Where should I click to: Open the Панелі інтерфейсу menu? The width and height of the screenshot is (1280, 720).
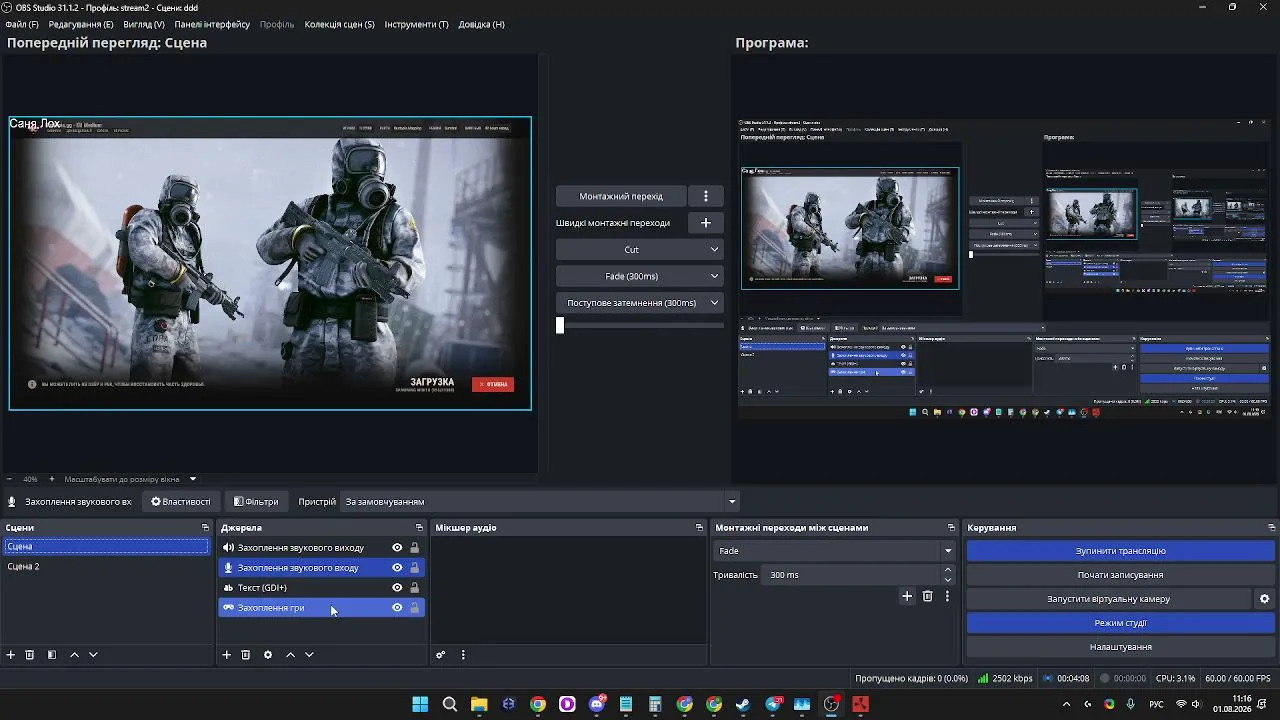(x=212, y=24)
